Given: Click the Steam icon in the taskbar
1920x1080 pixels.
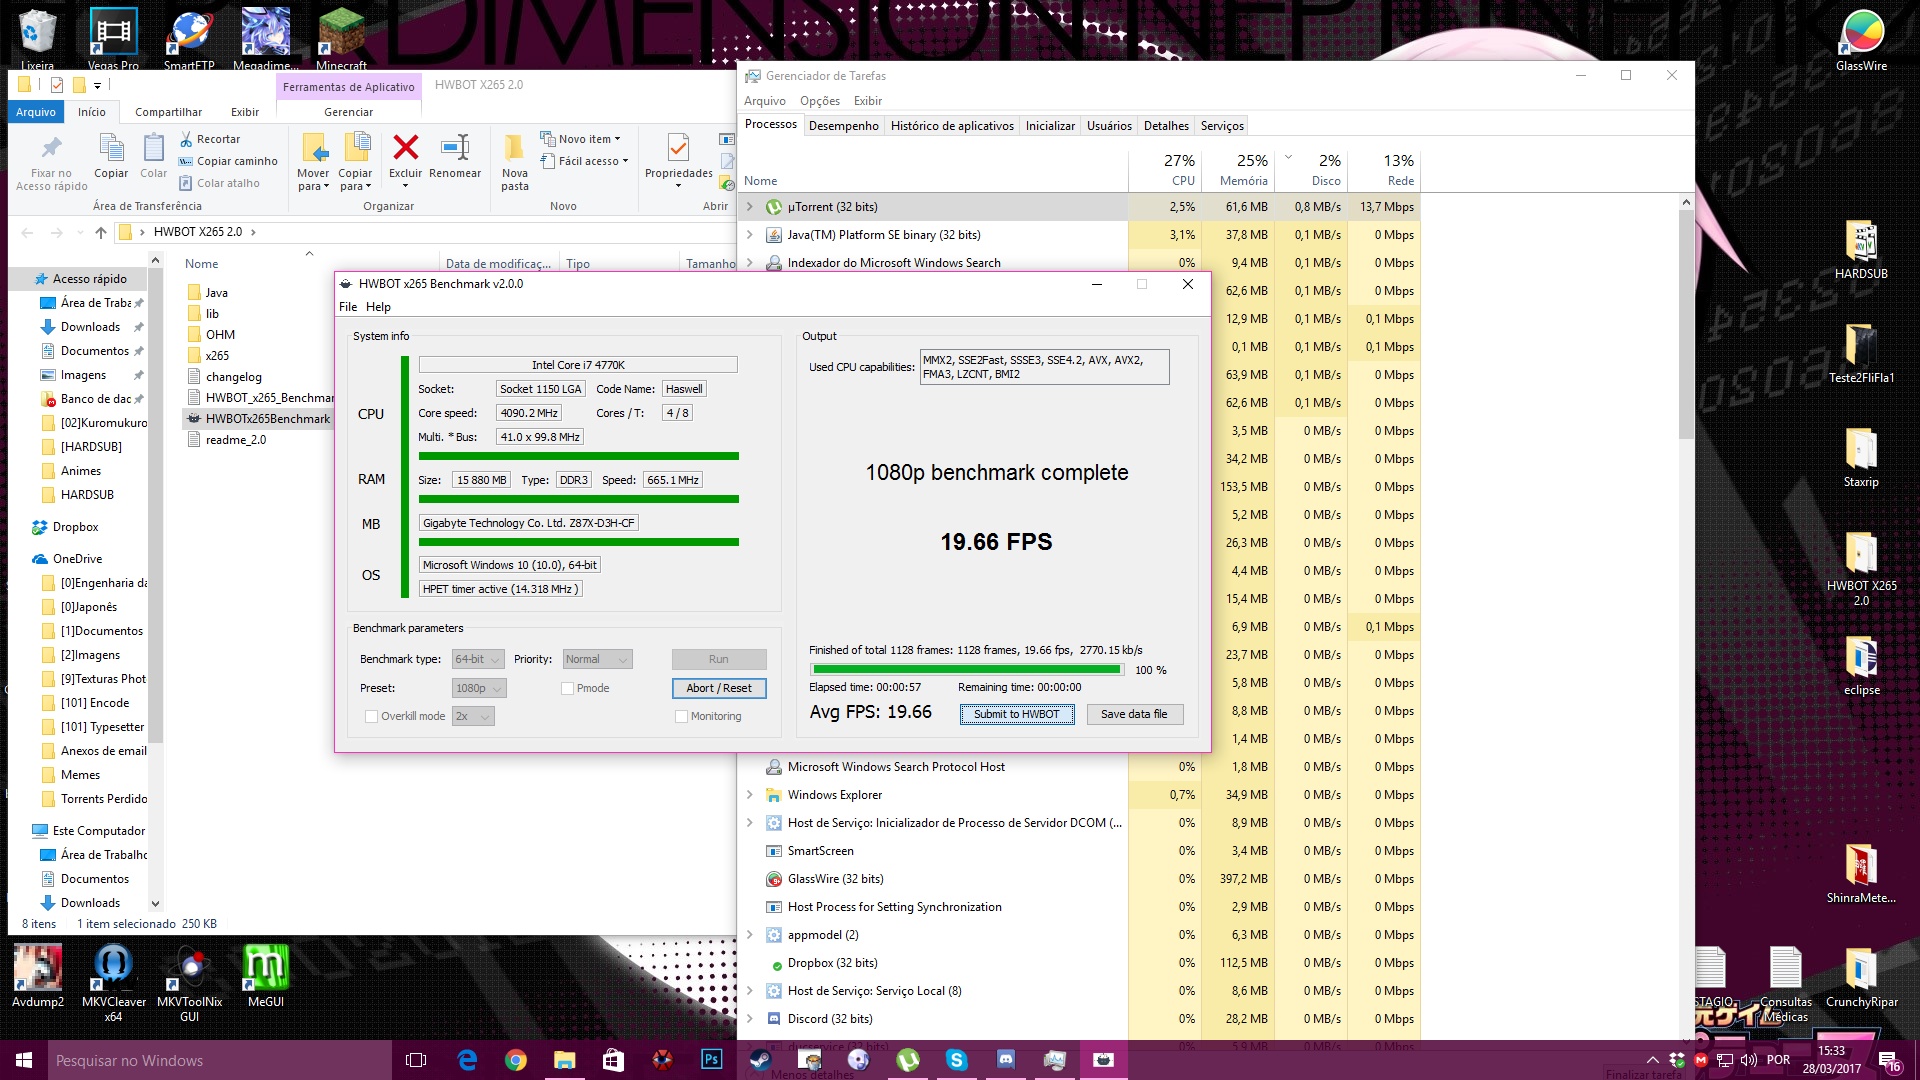Looking at the screenshot, I should click(x=760, y=1060).
